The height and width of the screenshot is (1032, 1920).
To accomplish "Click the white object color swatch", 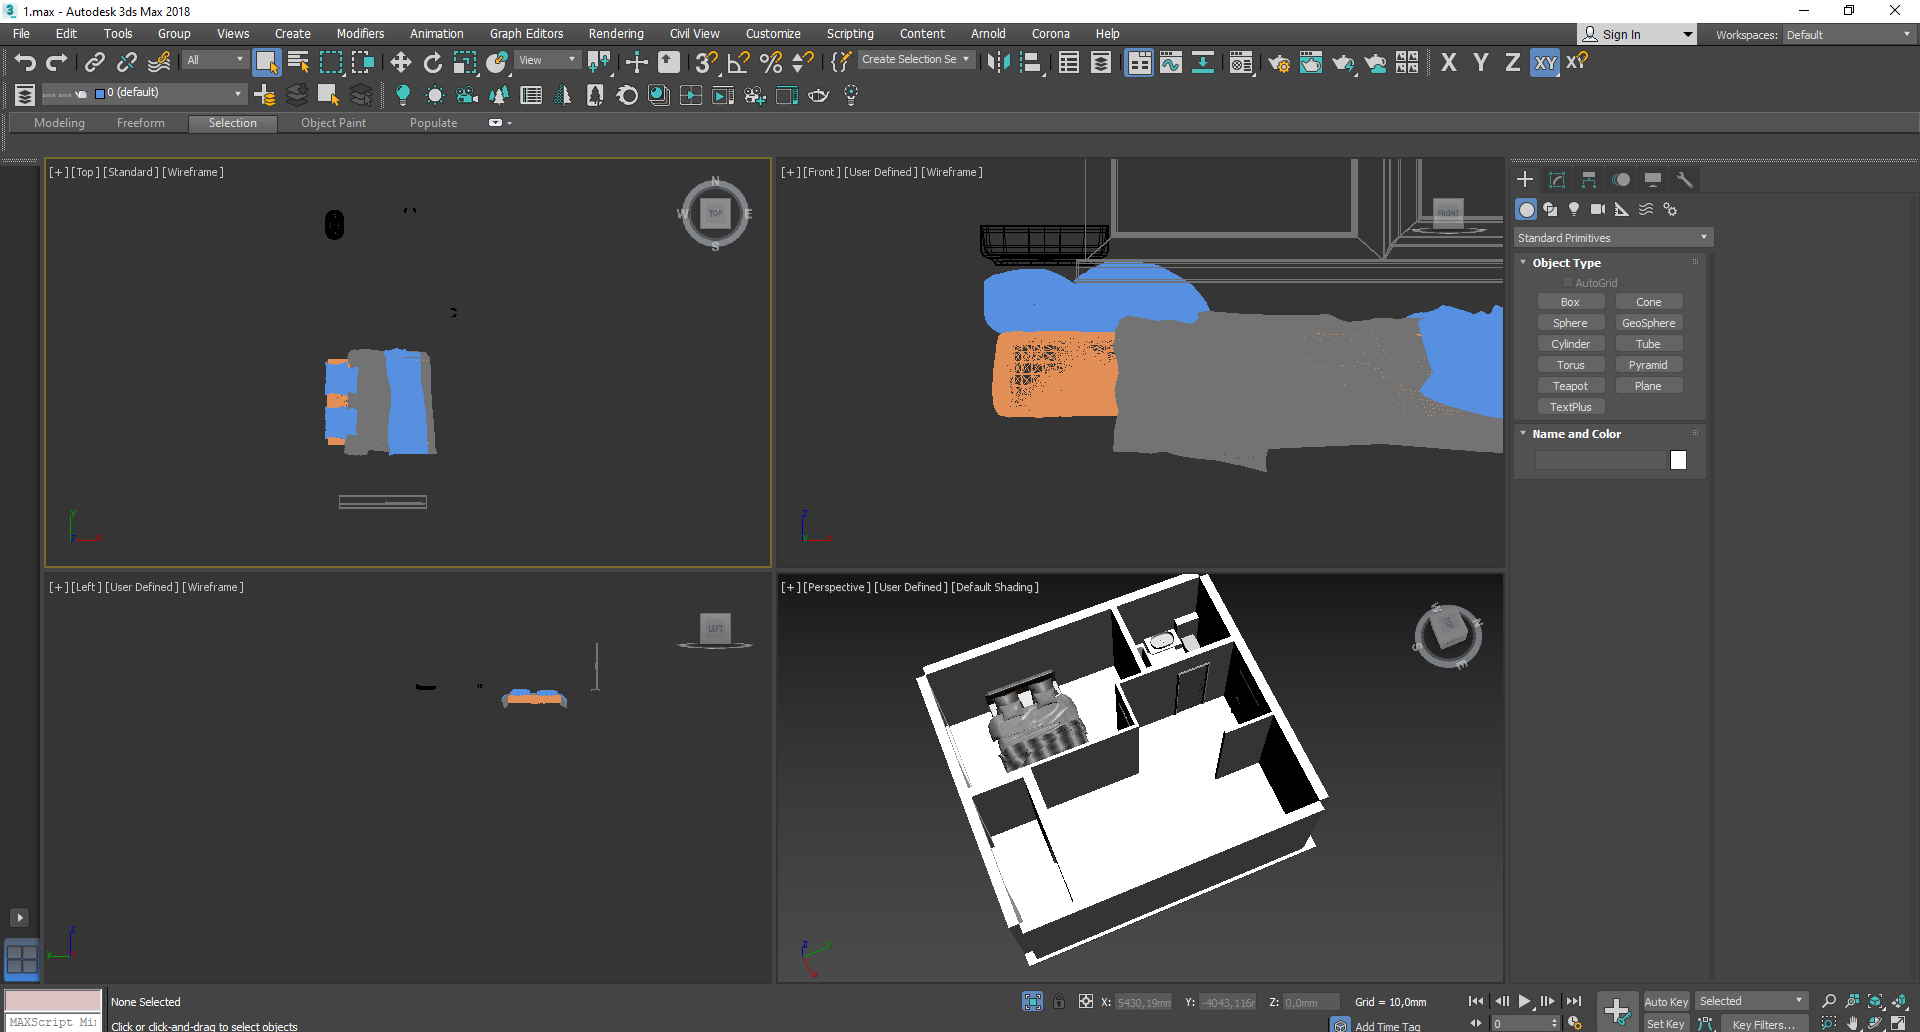I will (x=1678, y=460).
